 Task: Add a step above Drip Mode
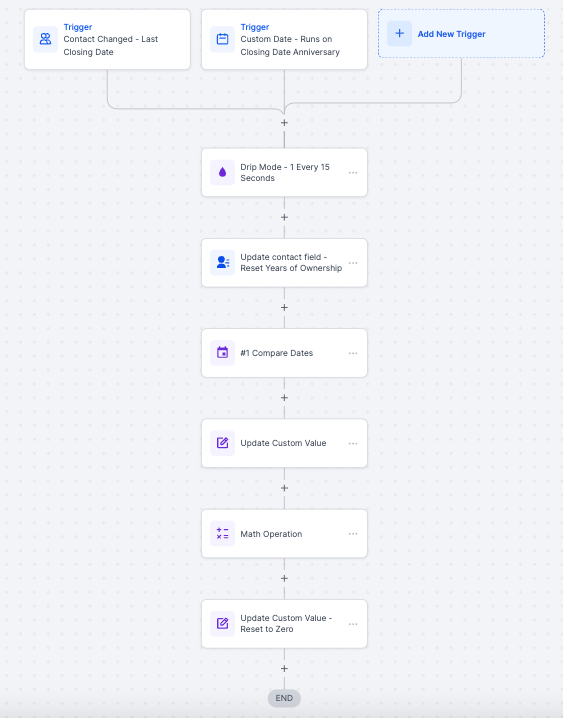click(284, 123)
